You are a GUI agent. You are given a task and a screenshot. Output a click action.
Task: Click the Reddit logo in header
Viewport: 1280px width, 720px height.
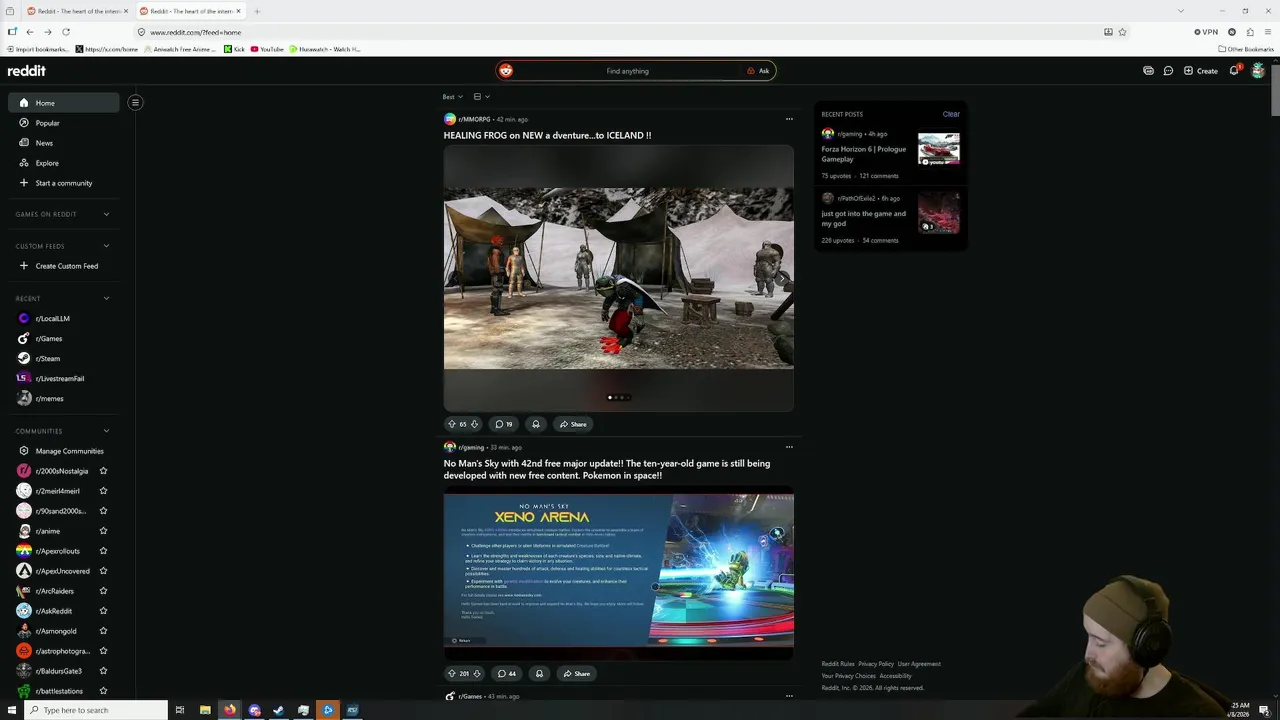click(27, 71)
